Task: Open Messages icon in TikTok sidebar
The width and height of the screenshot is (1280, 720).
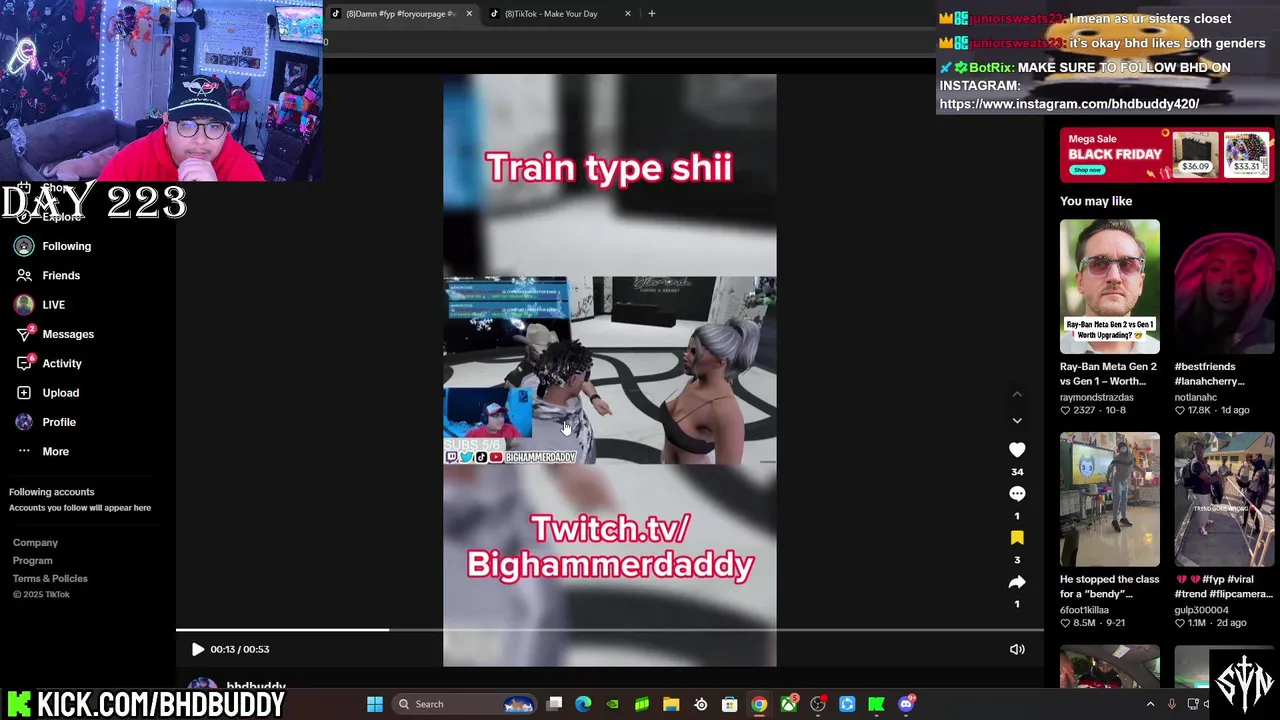Action: click(x=24, y=334)
